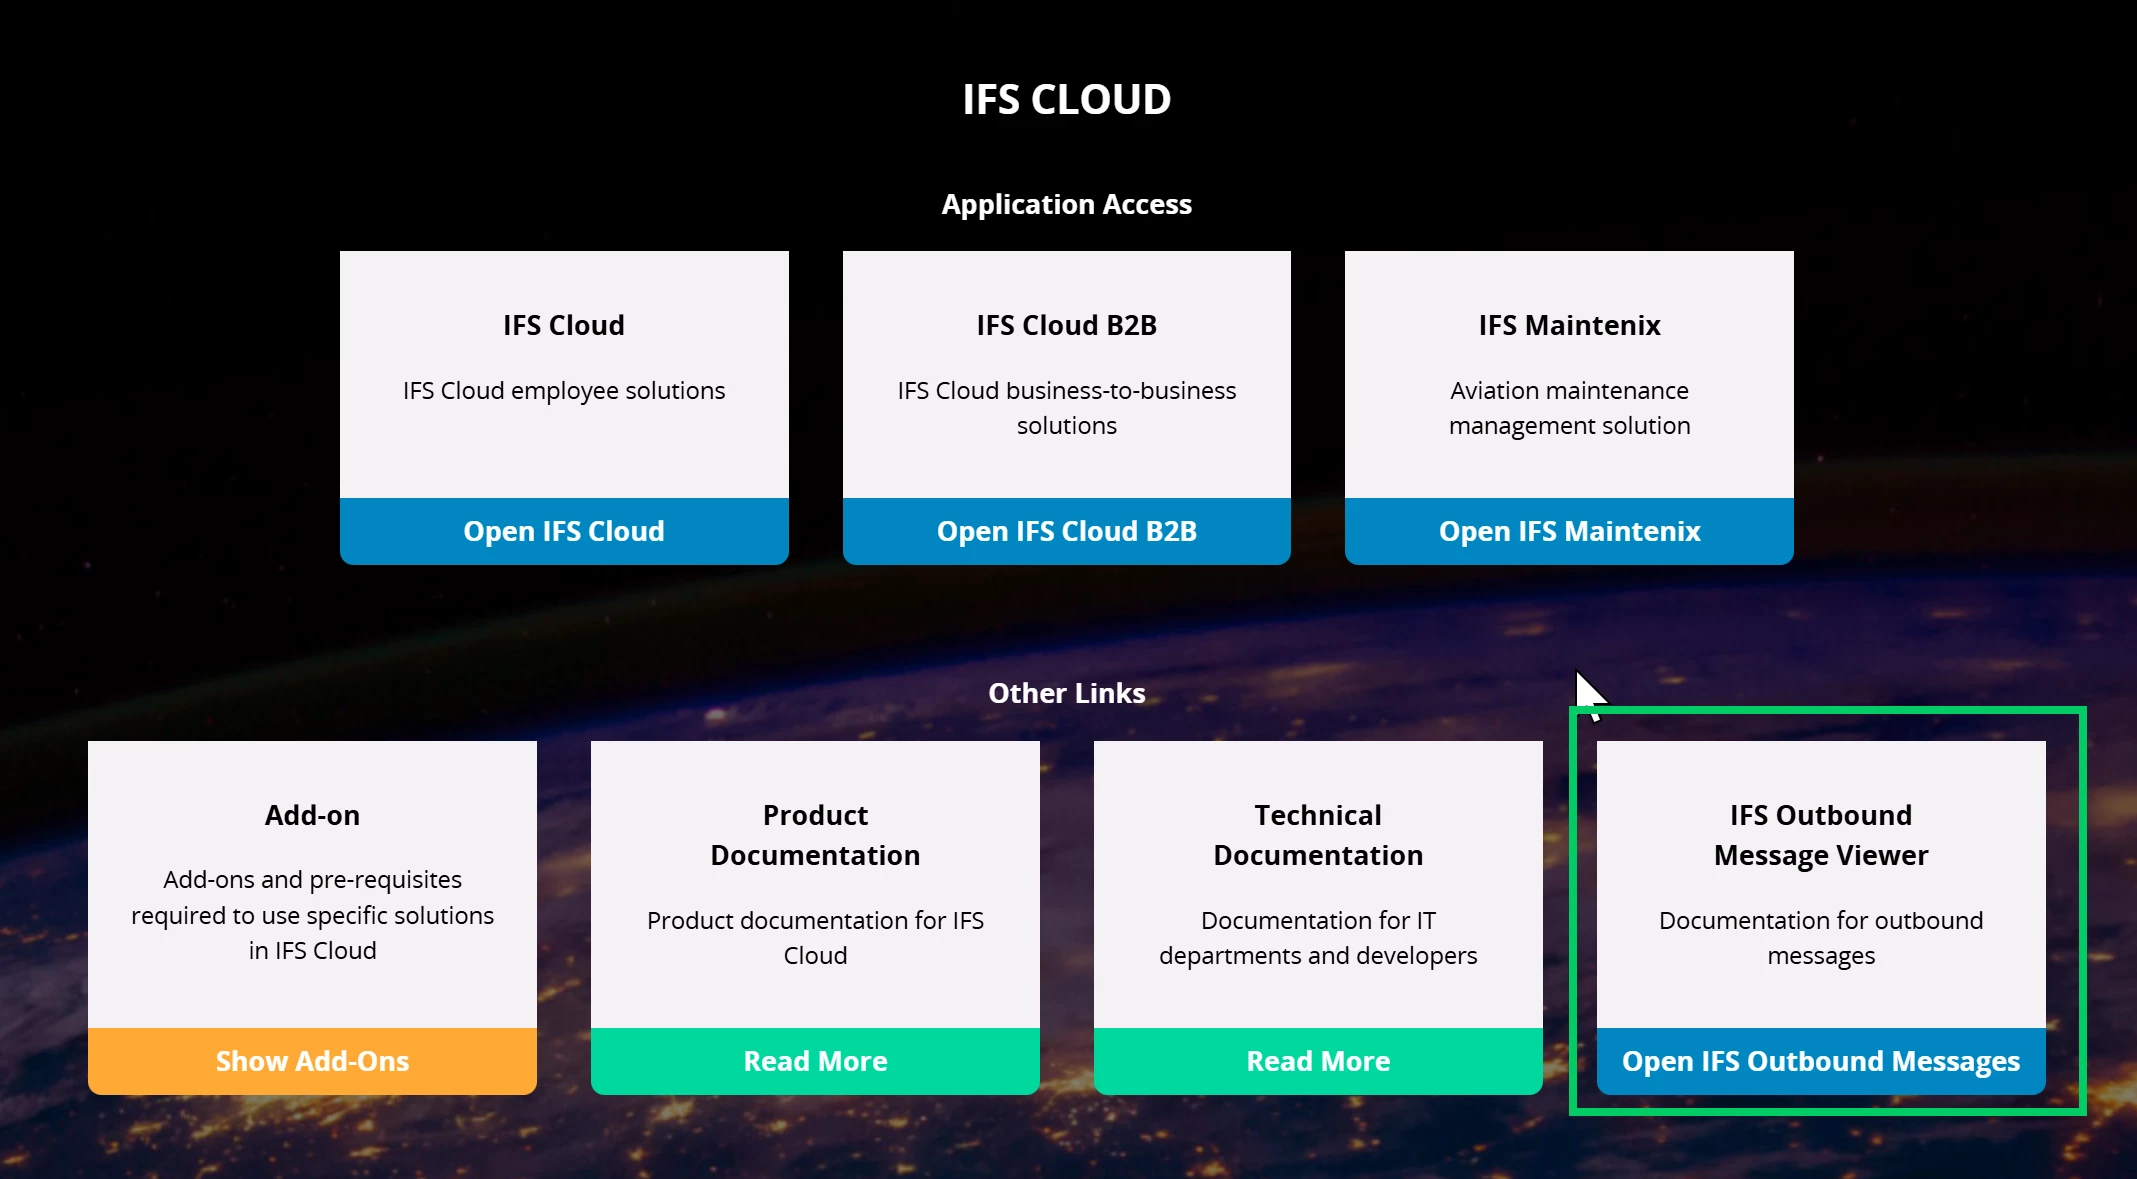Read More about Technical Documentation
Screen dimensions: 2137x1179
point(1318,1061)
